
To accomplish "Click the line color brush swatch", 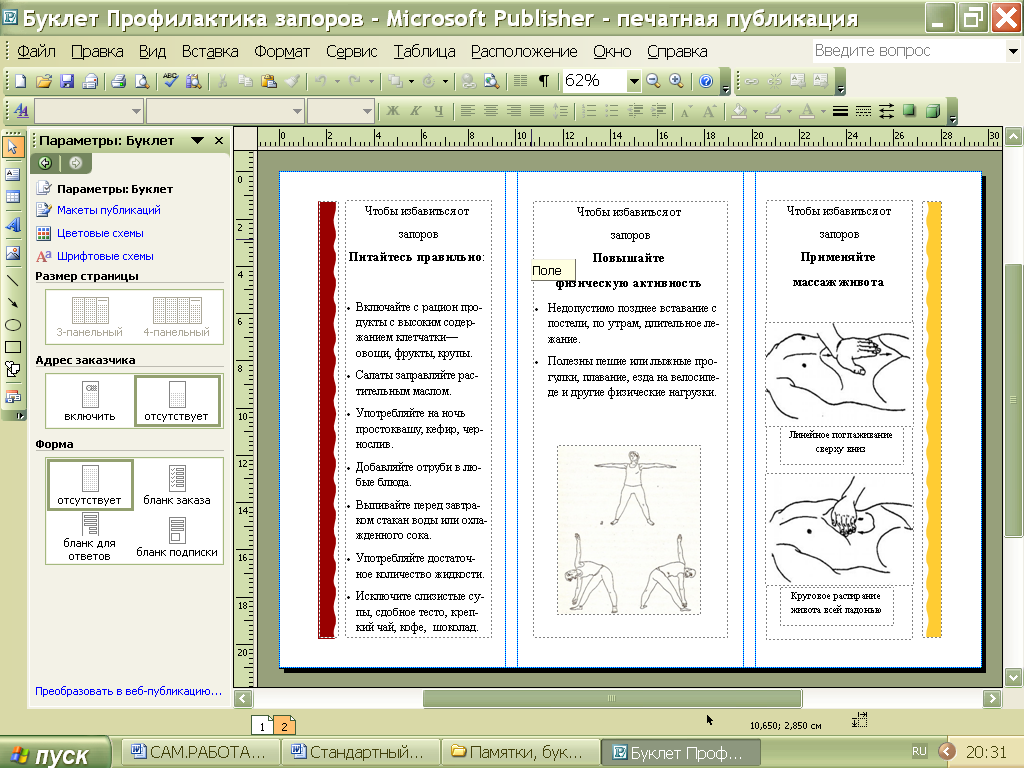I will tap(773, 111).
